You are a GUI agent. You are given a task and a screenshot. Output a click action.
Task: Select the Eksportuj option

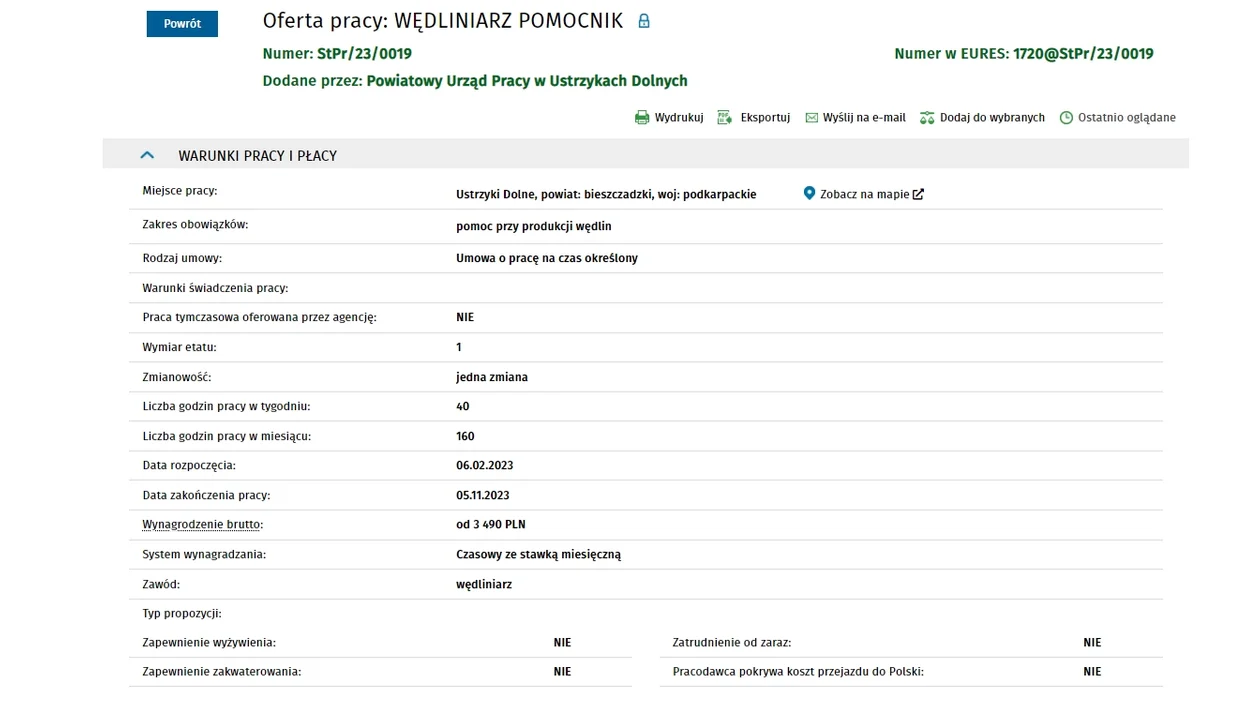click(765, 118)
